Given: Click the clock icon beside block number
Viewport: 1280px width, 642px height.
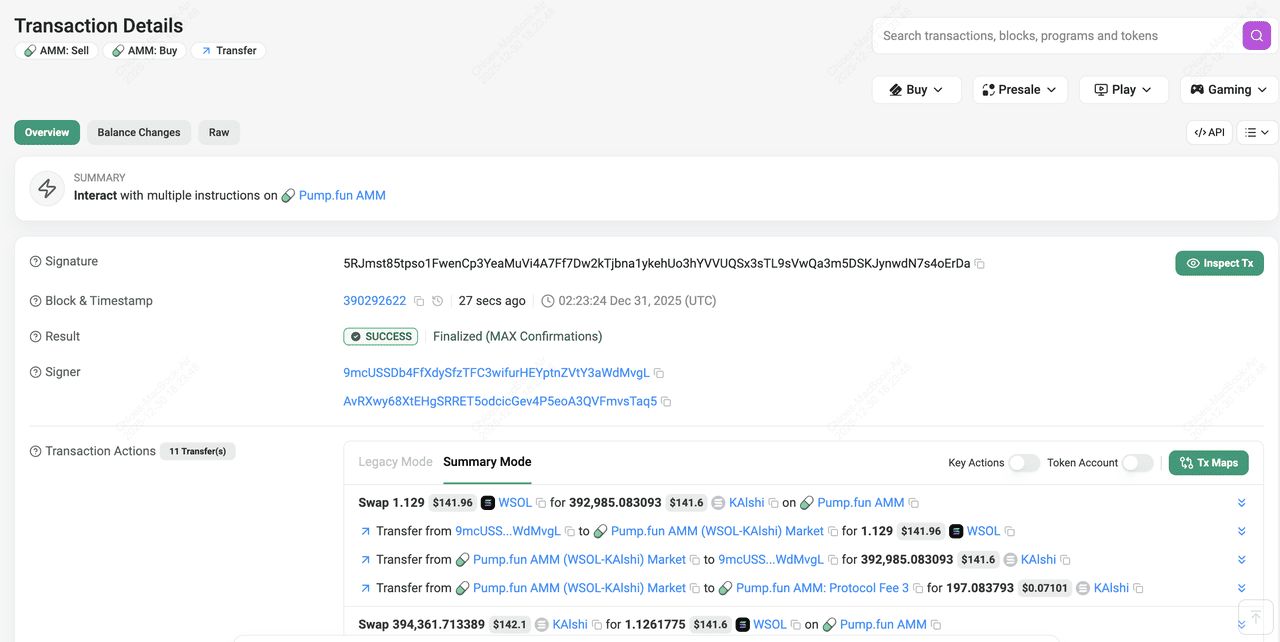Looking at the screenshot, I should (436, 300).
